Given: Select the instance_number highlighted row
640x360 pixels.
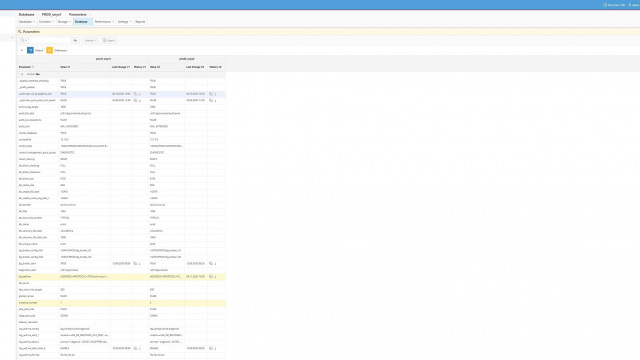Looking at the screenshot, I should pyautogui.click(x=121, y=303).
